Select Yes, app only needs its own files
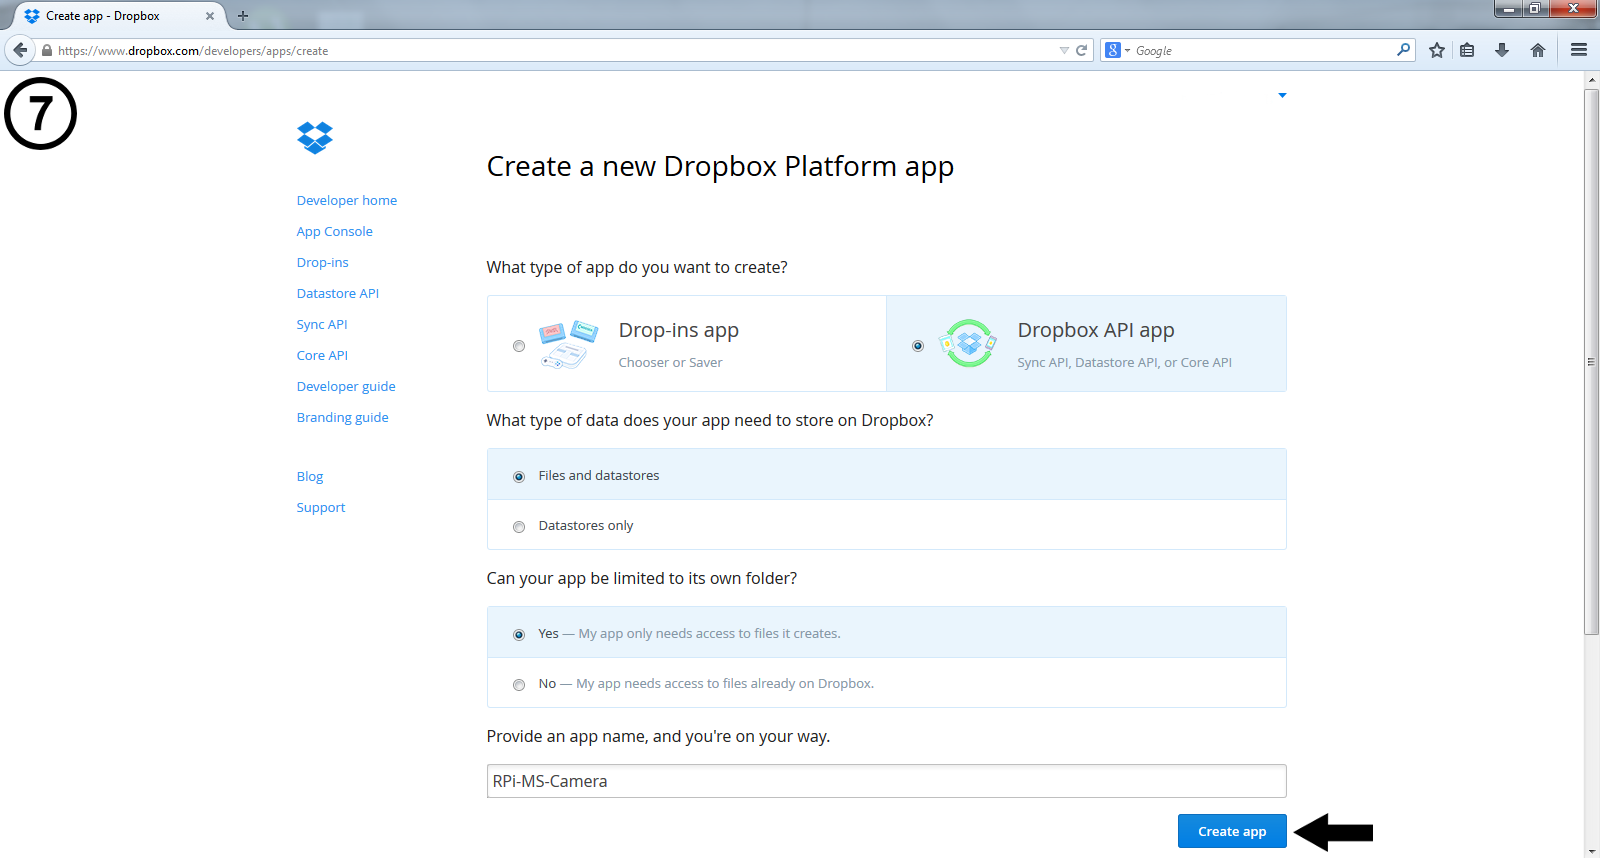This screenshot has height=858, width=1600. coord(886,633)
